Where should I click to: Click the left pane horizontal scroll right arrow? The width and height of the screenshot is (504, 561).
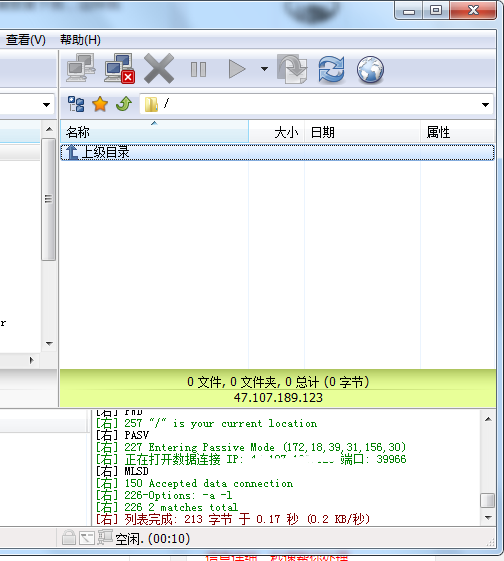point(31,360)
